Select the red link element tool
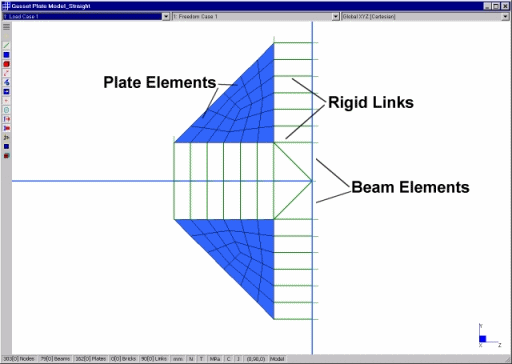 click(x=6, y=73)
